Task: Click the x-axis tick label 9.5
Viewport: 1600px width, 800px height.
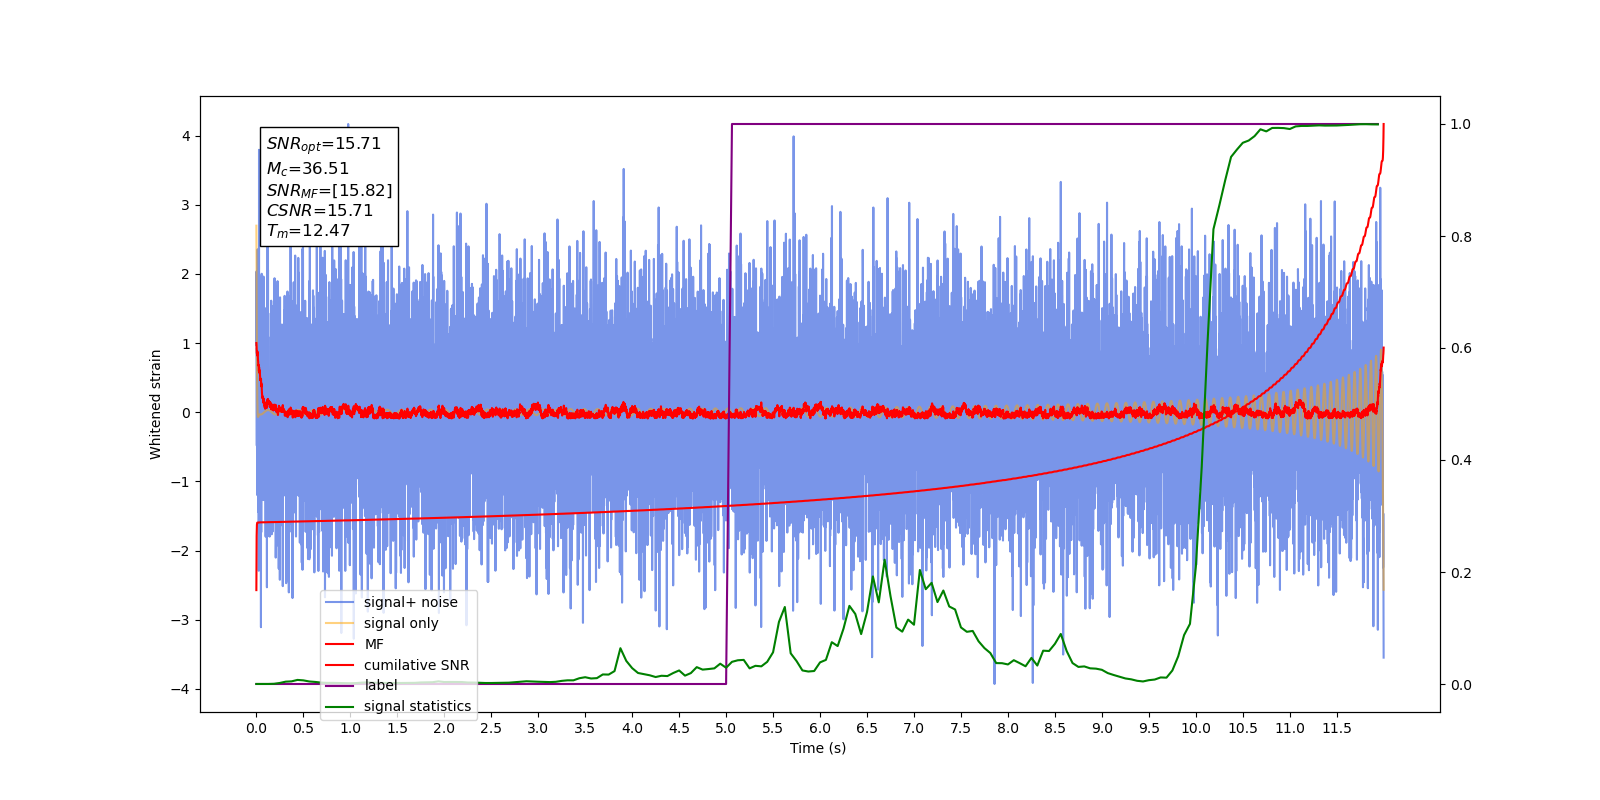Action: point(1149,728)
